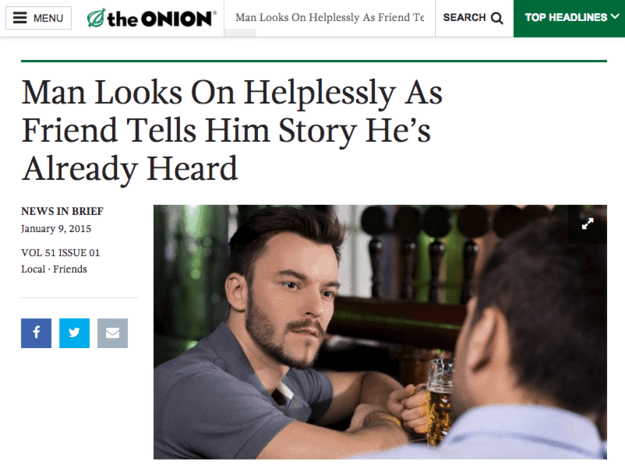Image resolution: width=625 pixels, height=475 pixels.
Task: Share article on Facebook
Action: coord(36,333)
